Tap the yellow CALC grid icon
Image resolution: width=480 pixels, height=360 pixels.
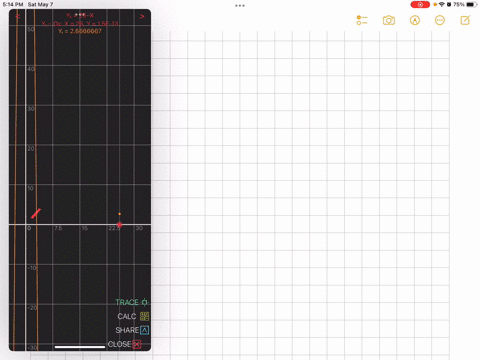click(x=144, y=316)
